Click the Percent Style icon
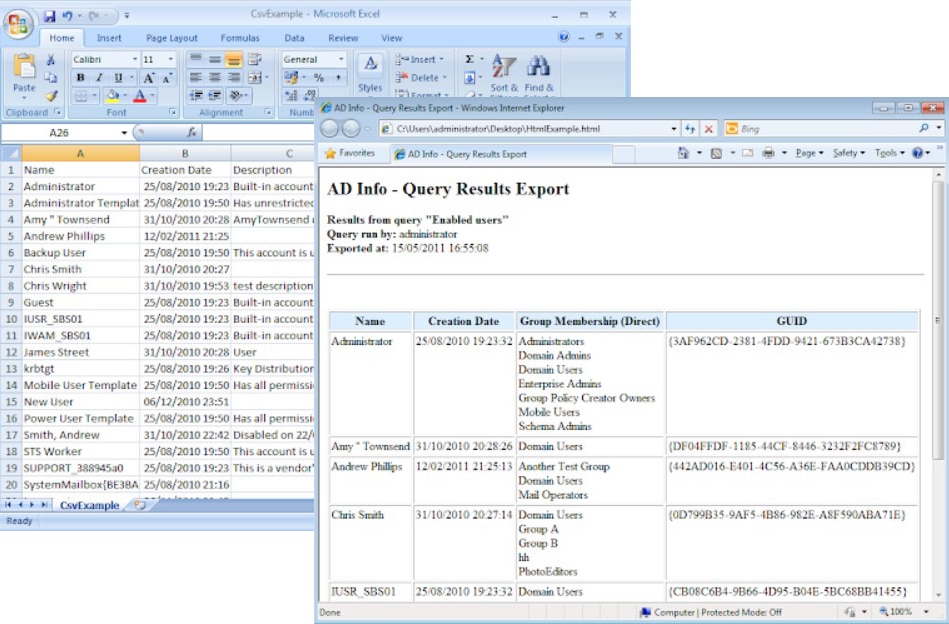 (319, 77)
